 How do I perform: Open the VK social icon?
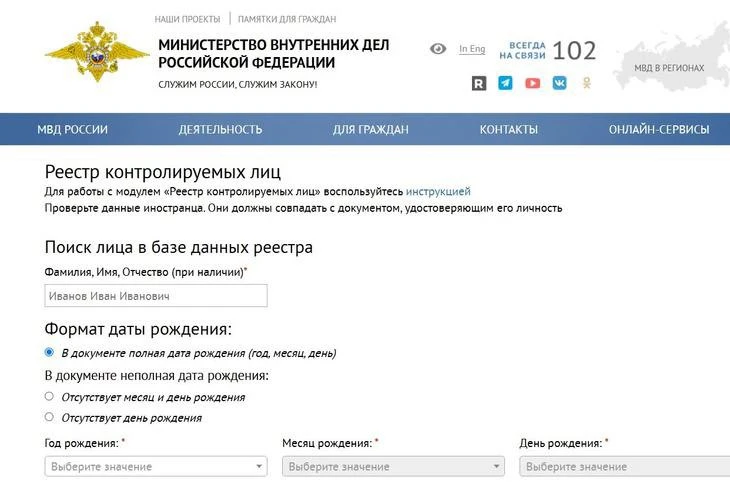coord(560,83)
